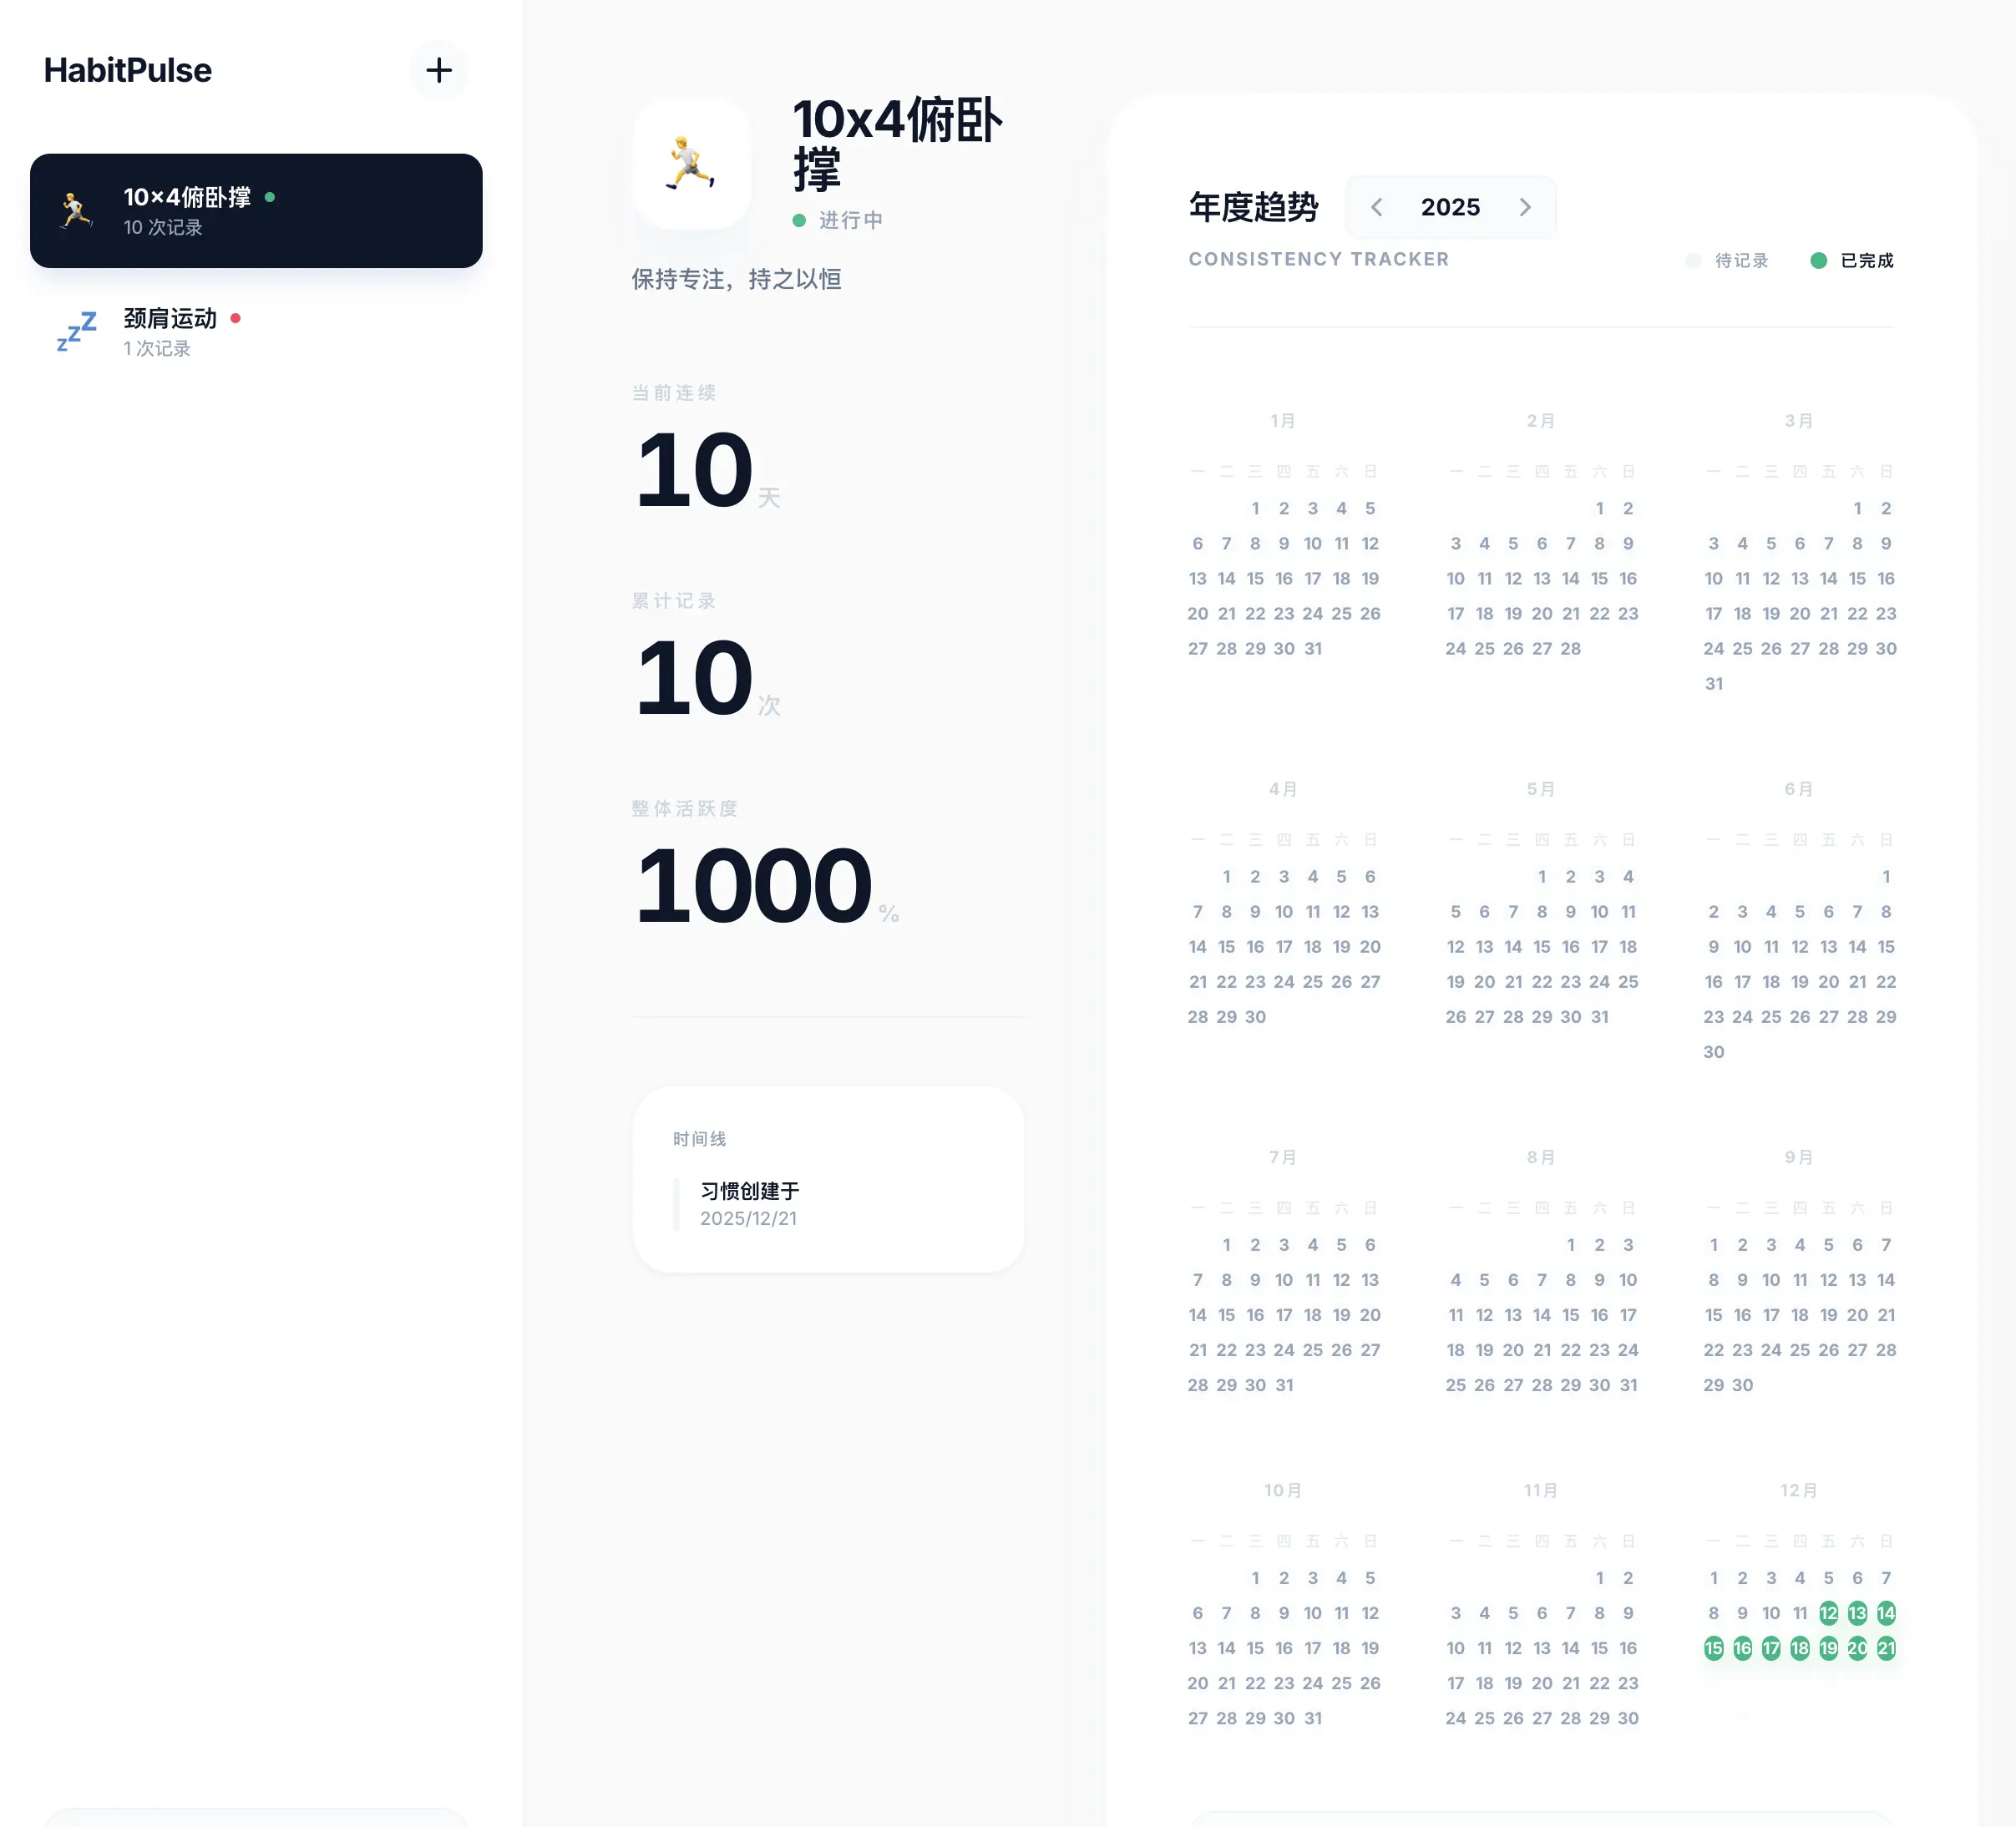Select January 1 in the calendar
This screenshot has height=1827, width=2016.
pyautogui.click(x=1255, y=508)
